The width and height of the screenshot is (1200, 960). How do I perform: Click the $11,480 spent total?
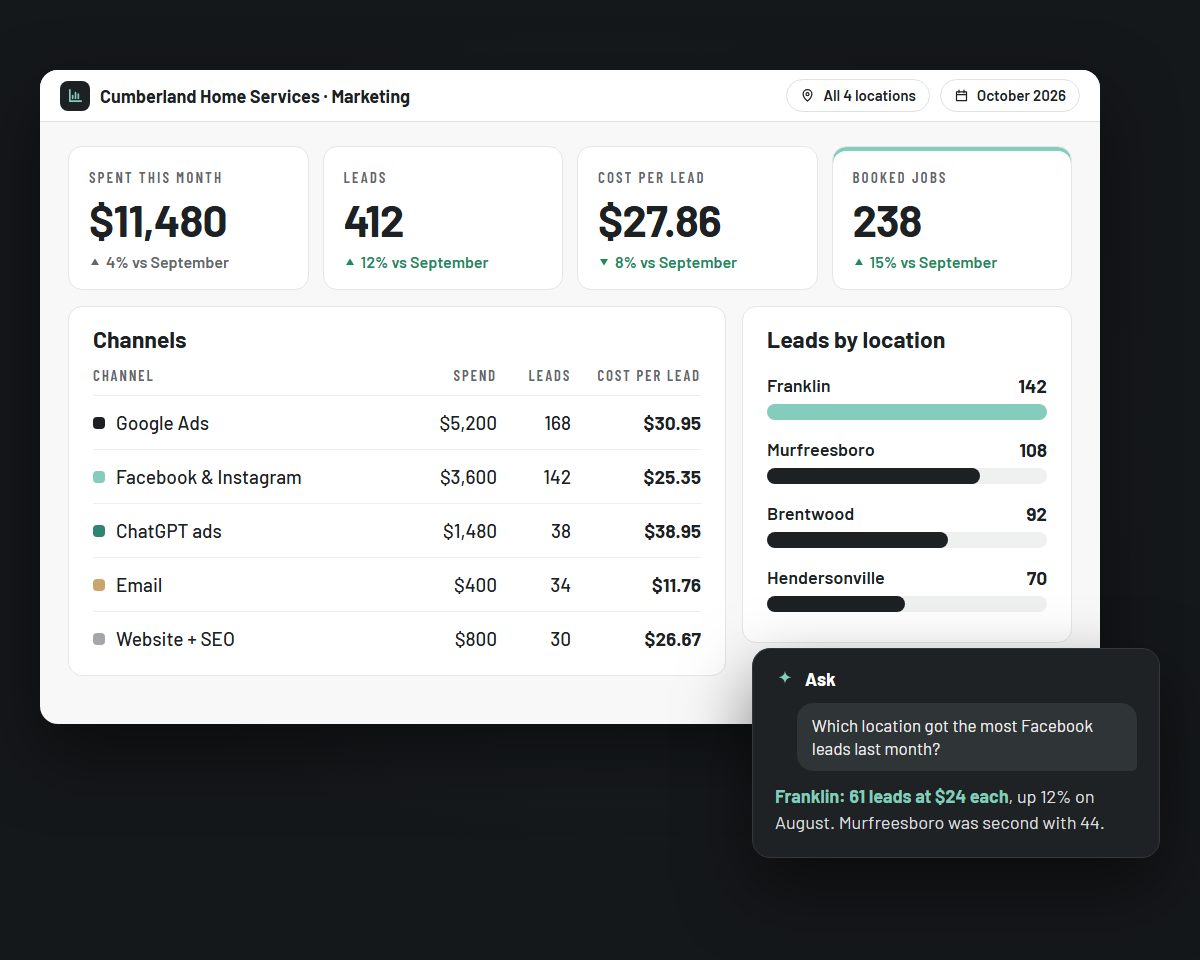158,221
